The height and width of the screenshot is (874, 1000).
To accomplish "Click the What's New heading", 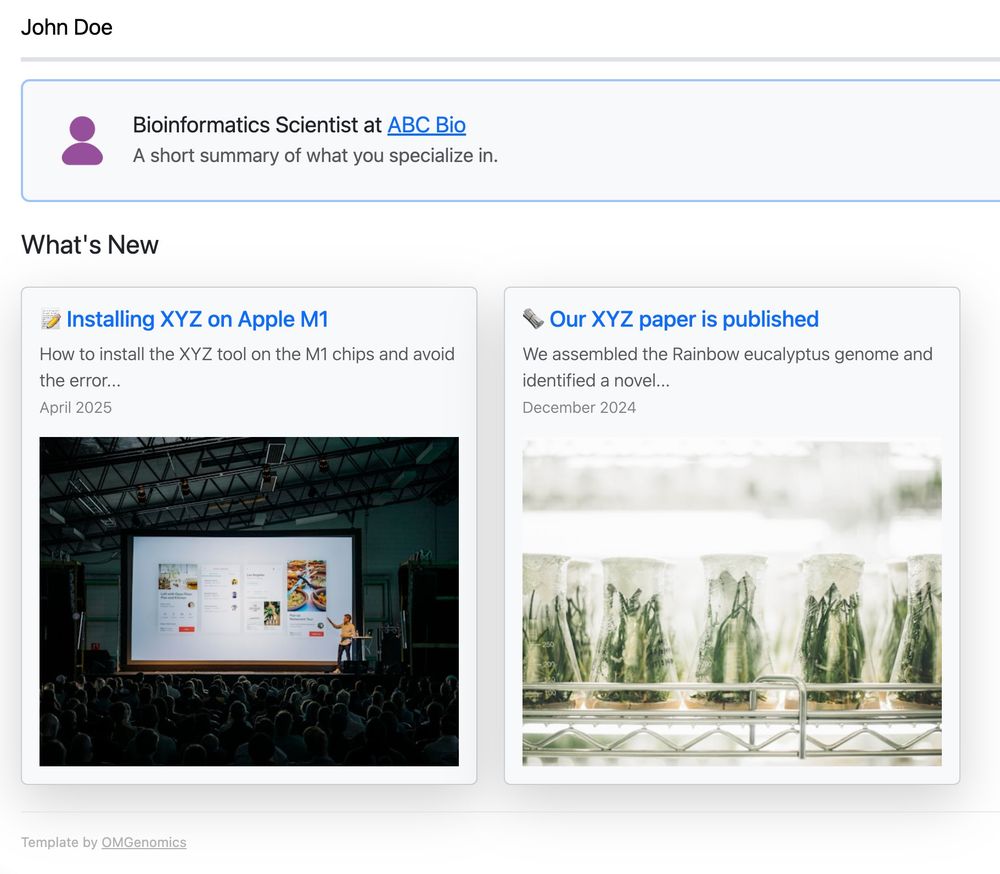I will pyautogui.click(x=90, y=245).
